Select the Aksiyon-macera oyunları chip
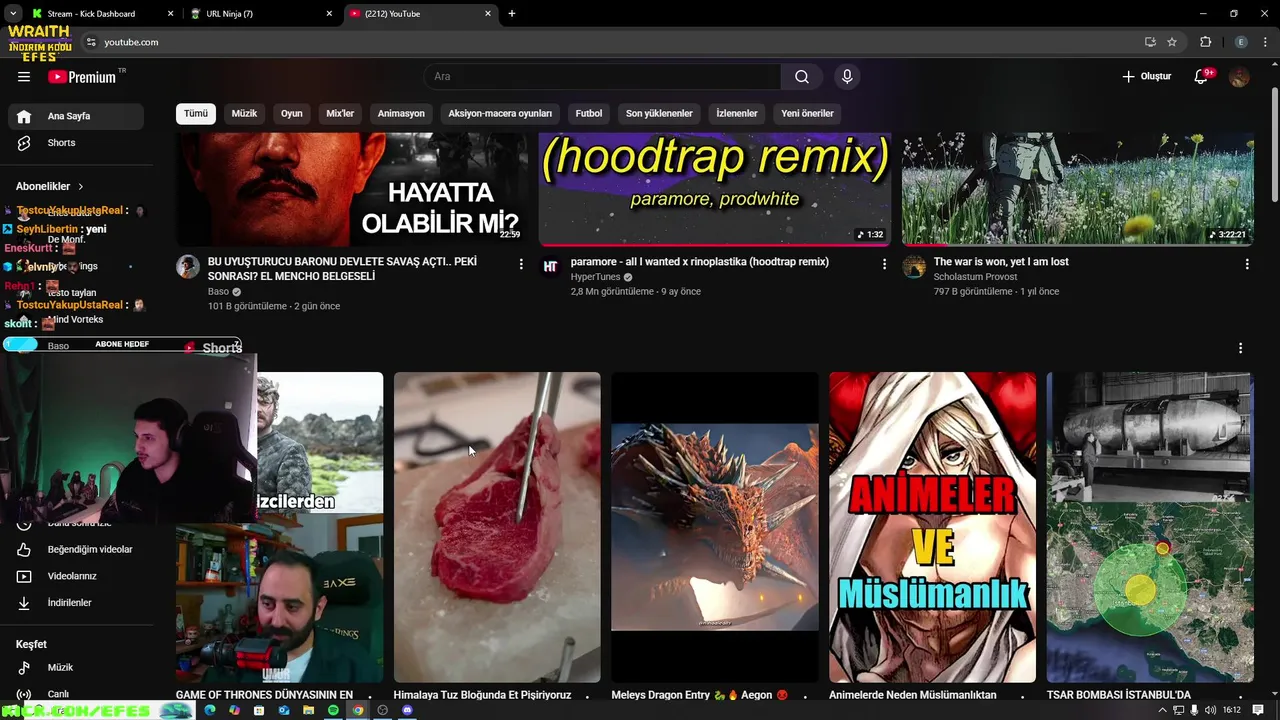 [500, 113]
